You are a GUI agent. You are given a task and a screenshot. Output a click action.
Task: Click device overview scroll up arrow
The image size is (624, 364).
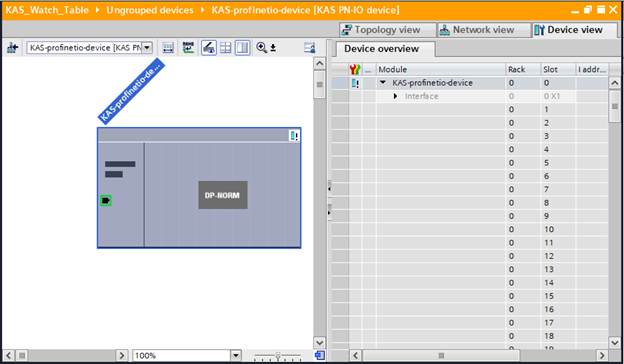(x=614, y=83)
